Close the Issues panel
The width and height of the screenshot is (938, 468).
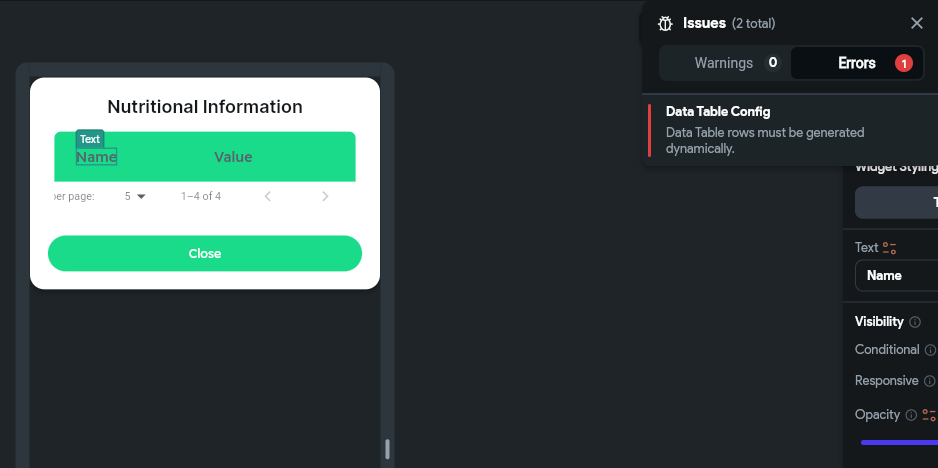pos(916,23)
